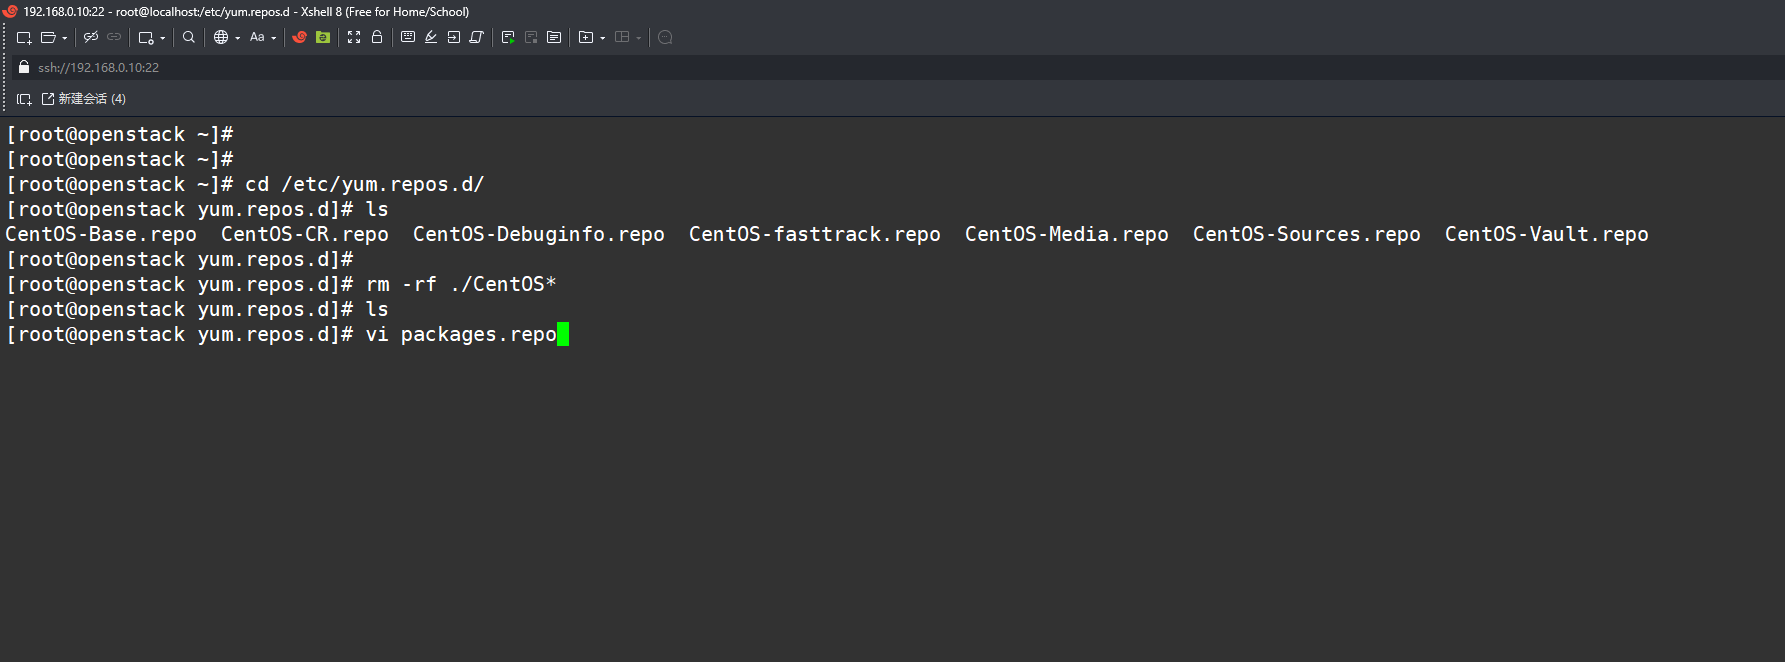The image size is (1785, 662).
Task: Click the globe Encoding icon
Action: point(221,37)
